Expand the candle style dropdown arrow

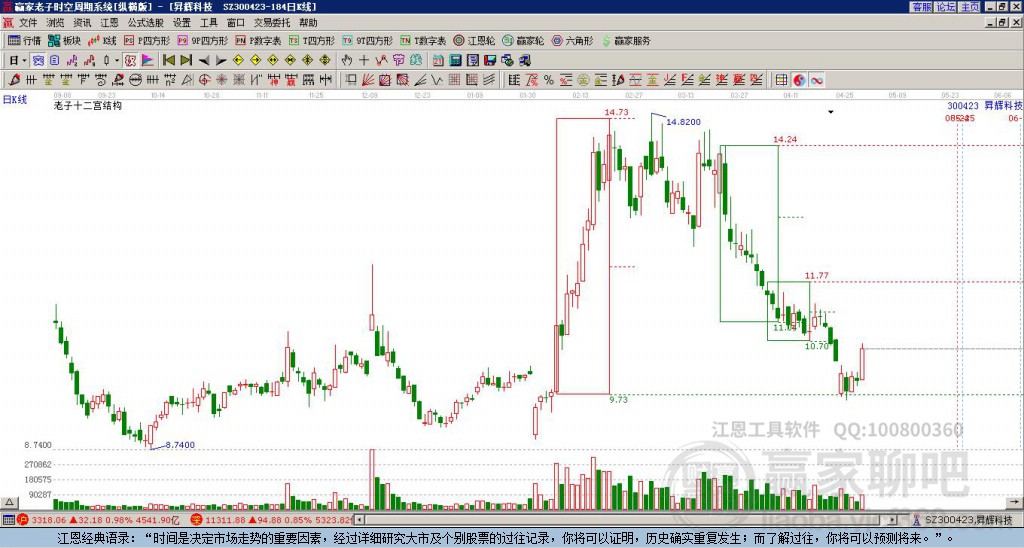pos(117,61)
